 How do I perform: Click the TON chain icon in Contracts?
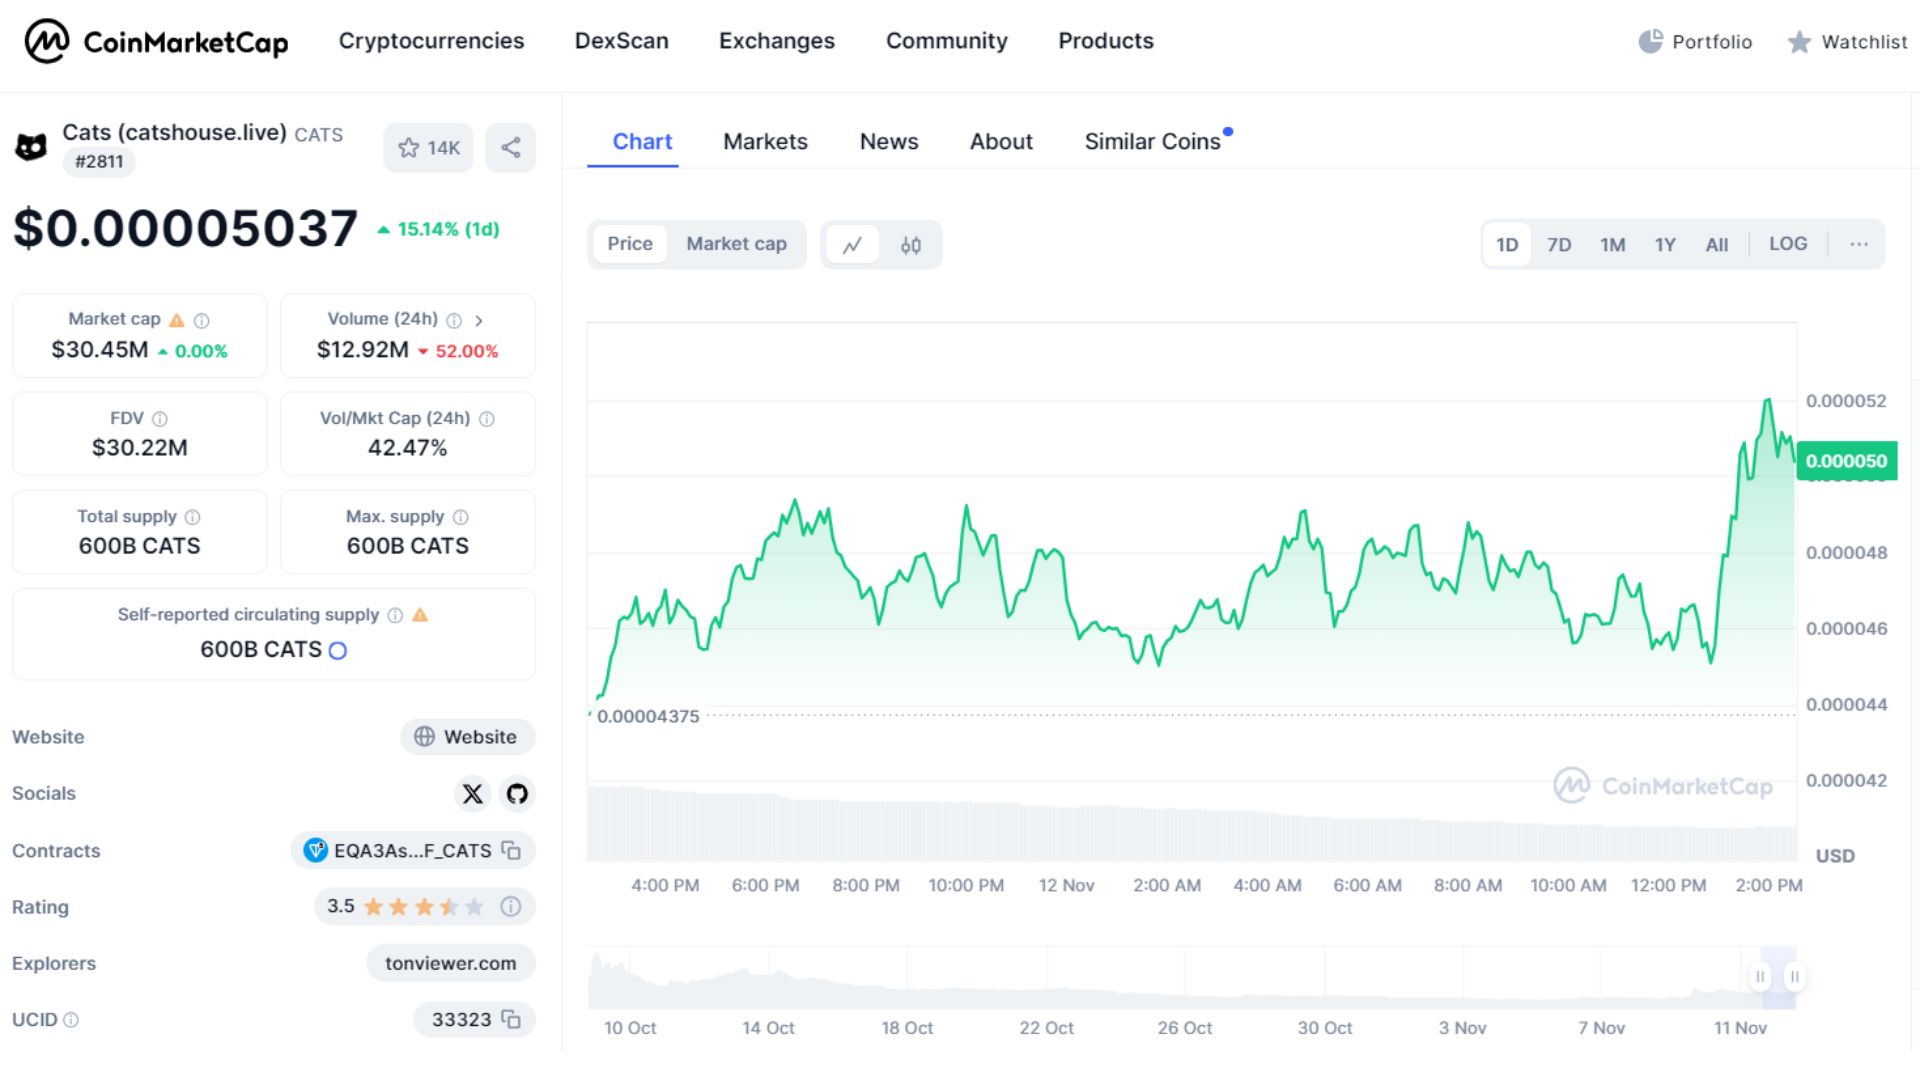[x=316, y=851]
